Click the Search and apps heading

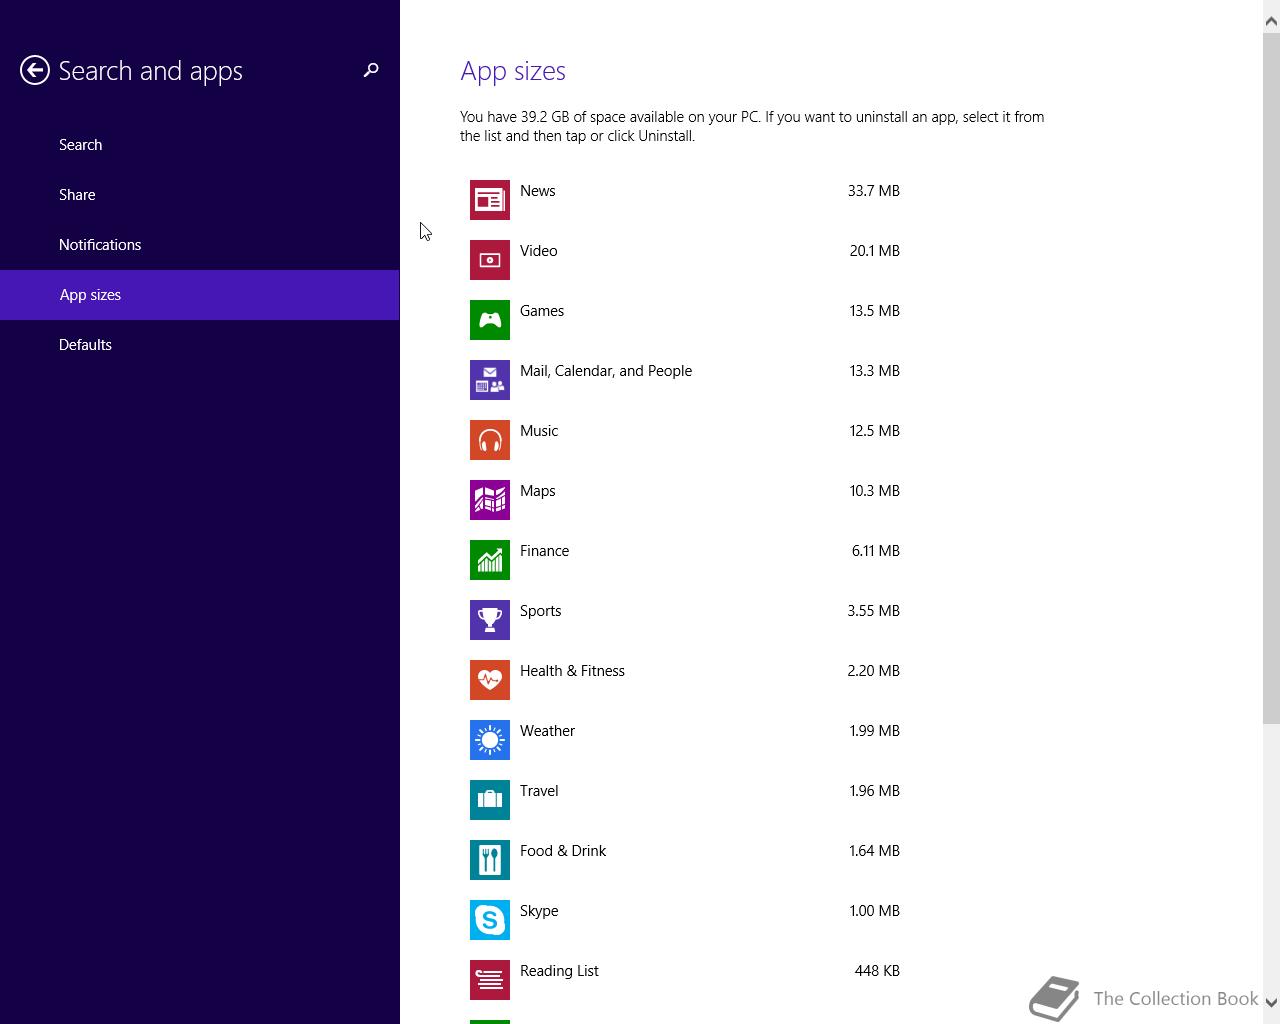pyautogui.click(x=150, y=71)
